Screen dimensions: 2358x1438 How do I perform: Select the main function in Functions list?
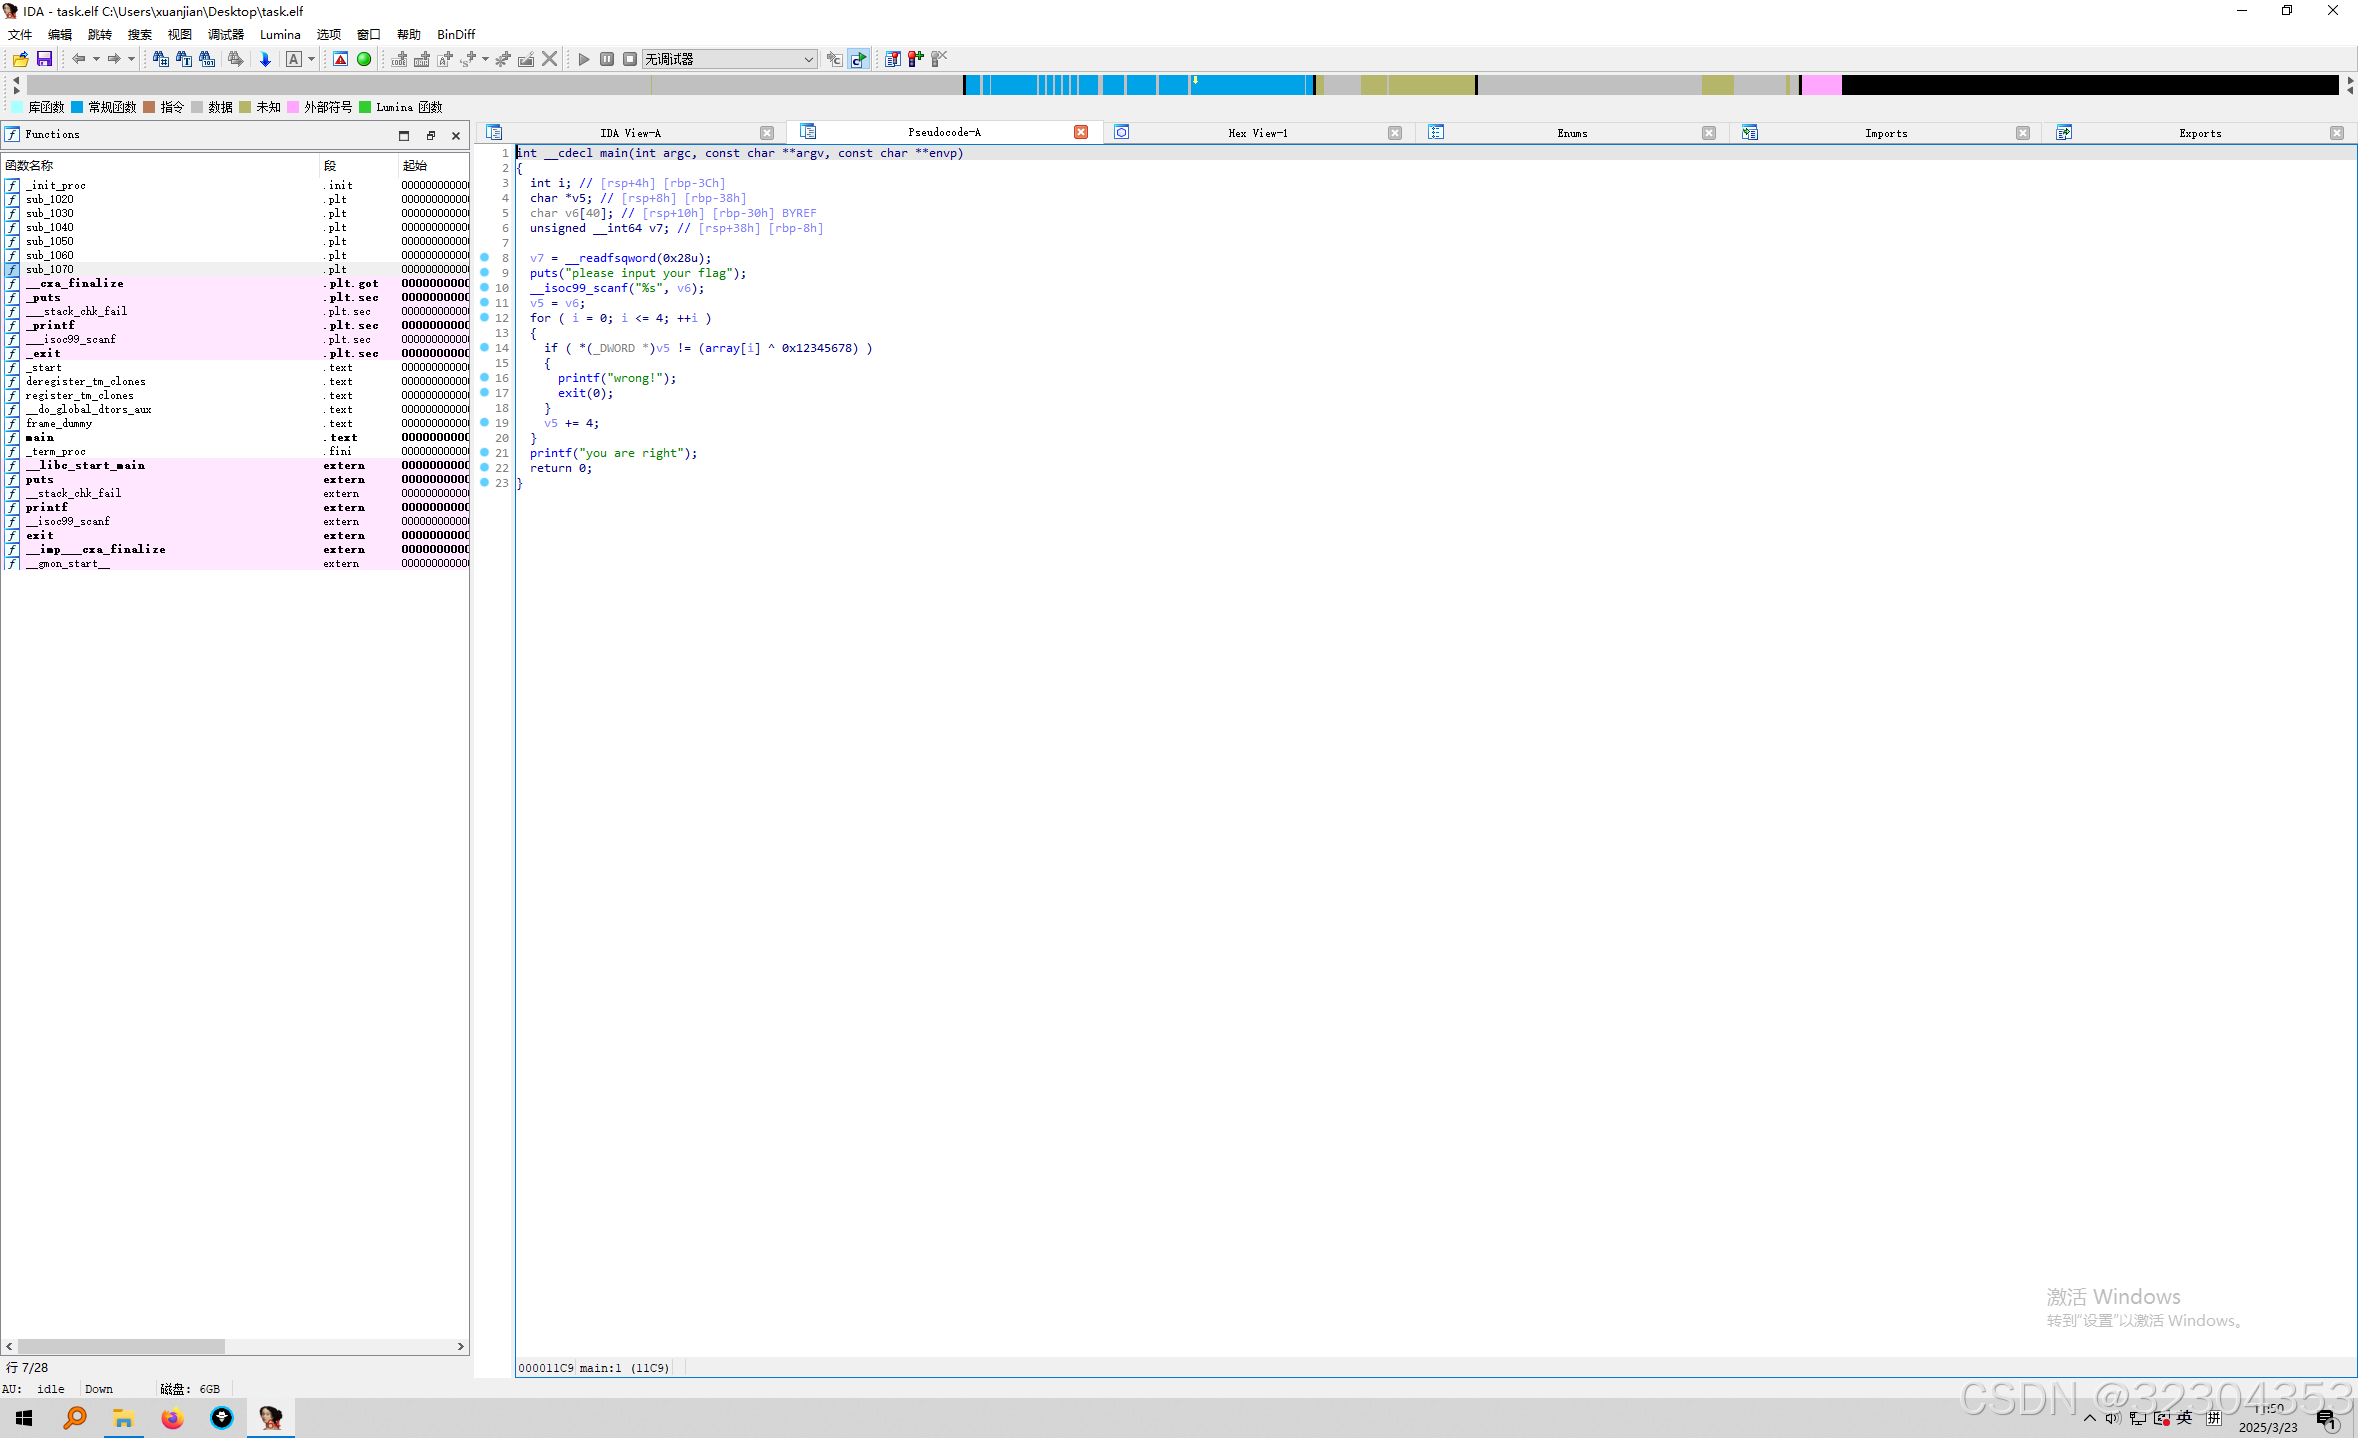(x=41, y=437)
